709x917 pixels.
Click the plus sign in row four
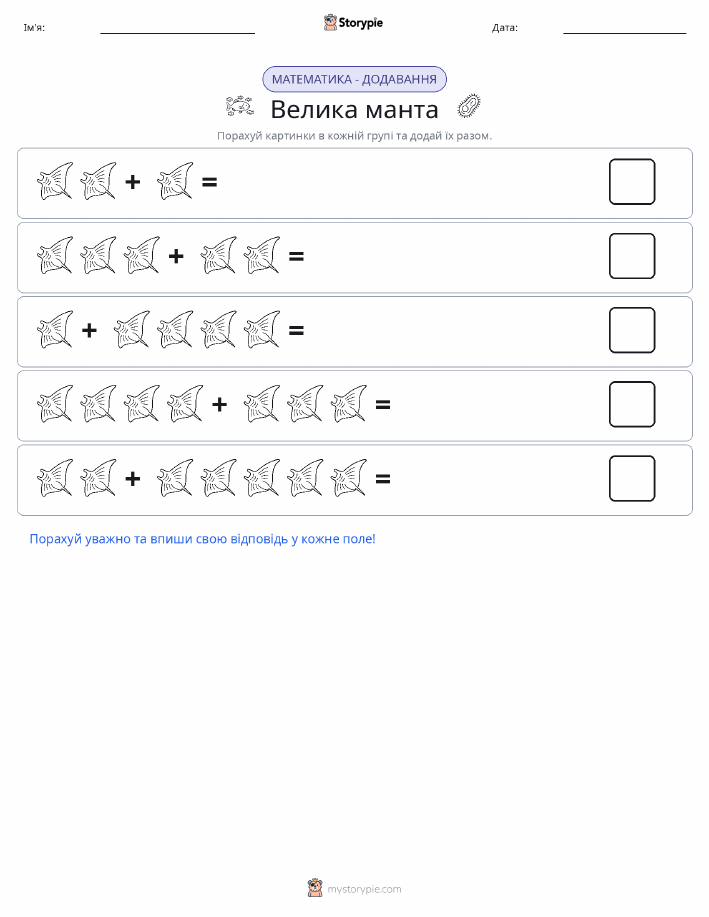pyautogui.click(x=219, y=404)
